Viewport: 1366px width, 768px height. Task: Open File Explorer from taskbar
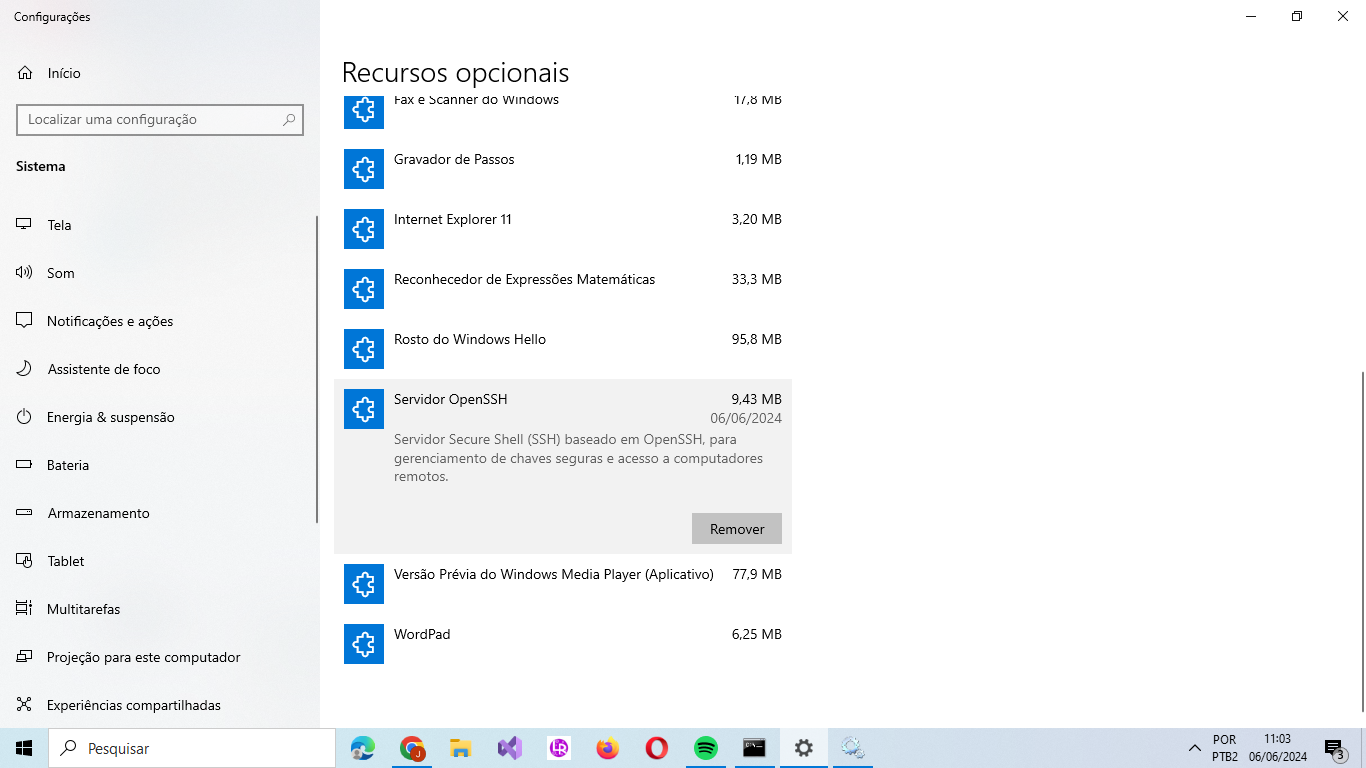click(460, 748)
